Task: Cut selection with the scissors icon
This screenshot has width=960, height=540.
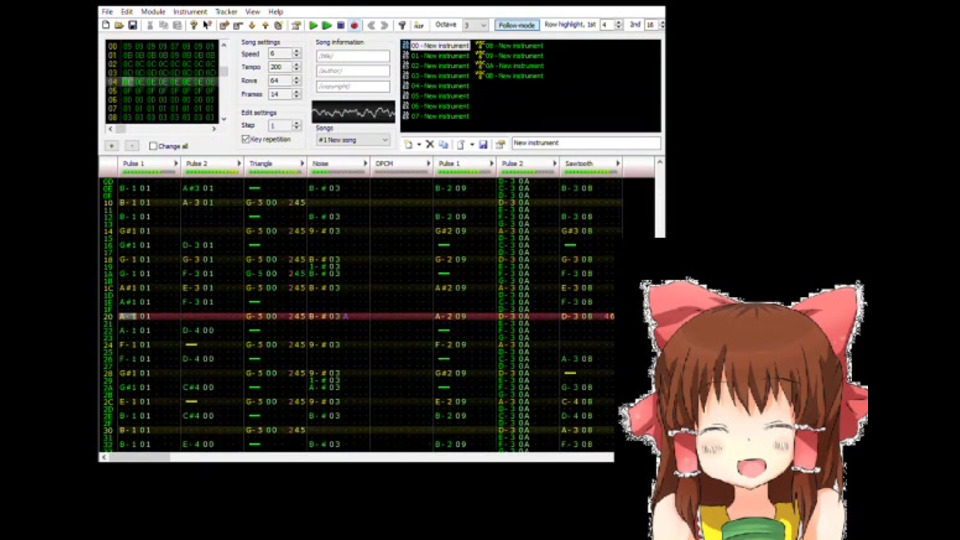Action: pyautogui.click(x=150, y=25)
